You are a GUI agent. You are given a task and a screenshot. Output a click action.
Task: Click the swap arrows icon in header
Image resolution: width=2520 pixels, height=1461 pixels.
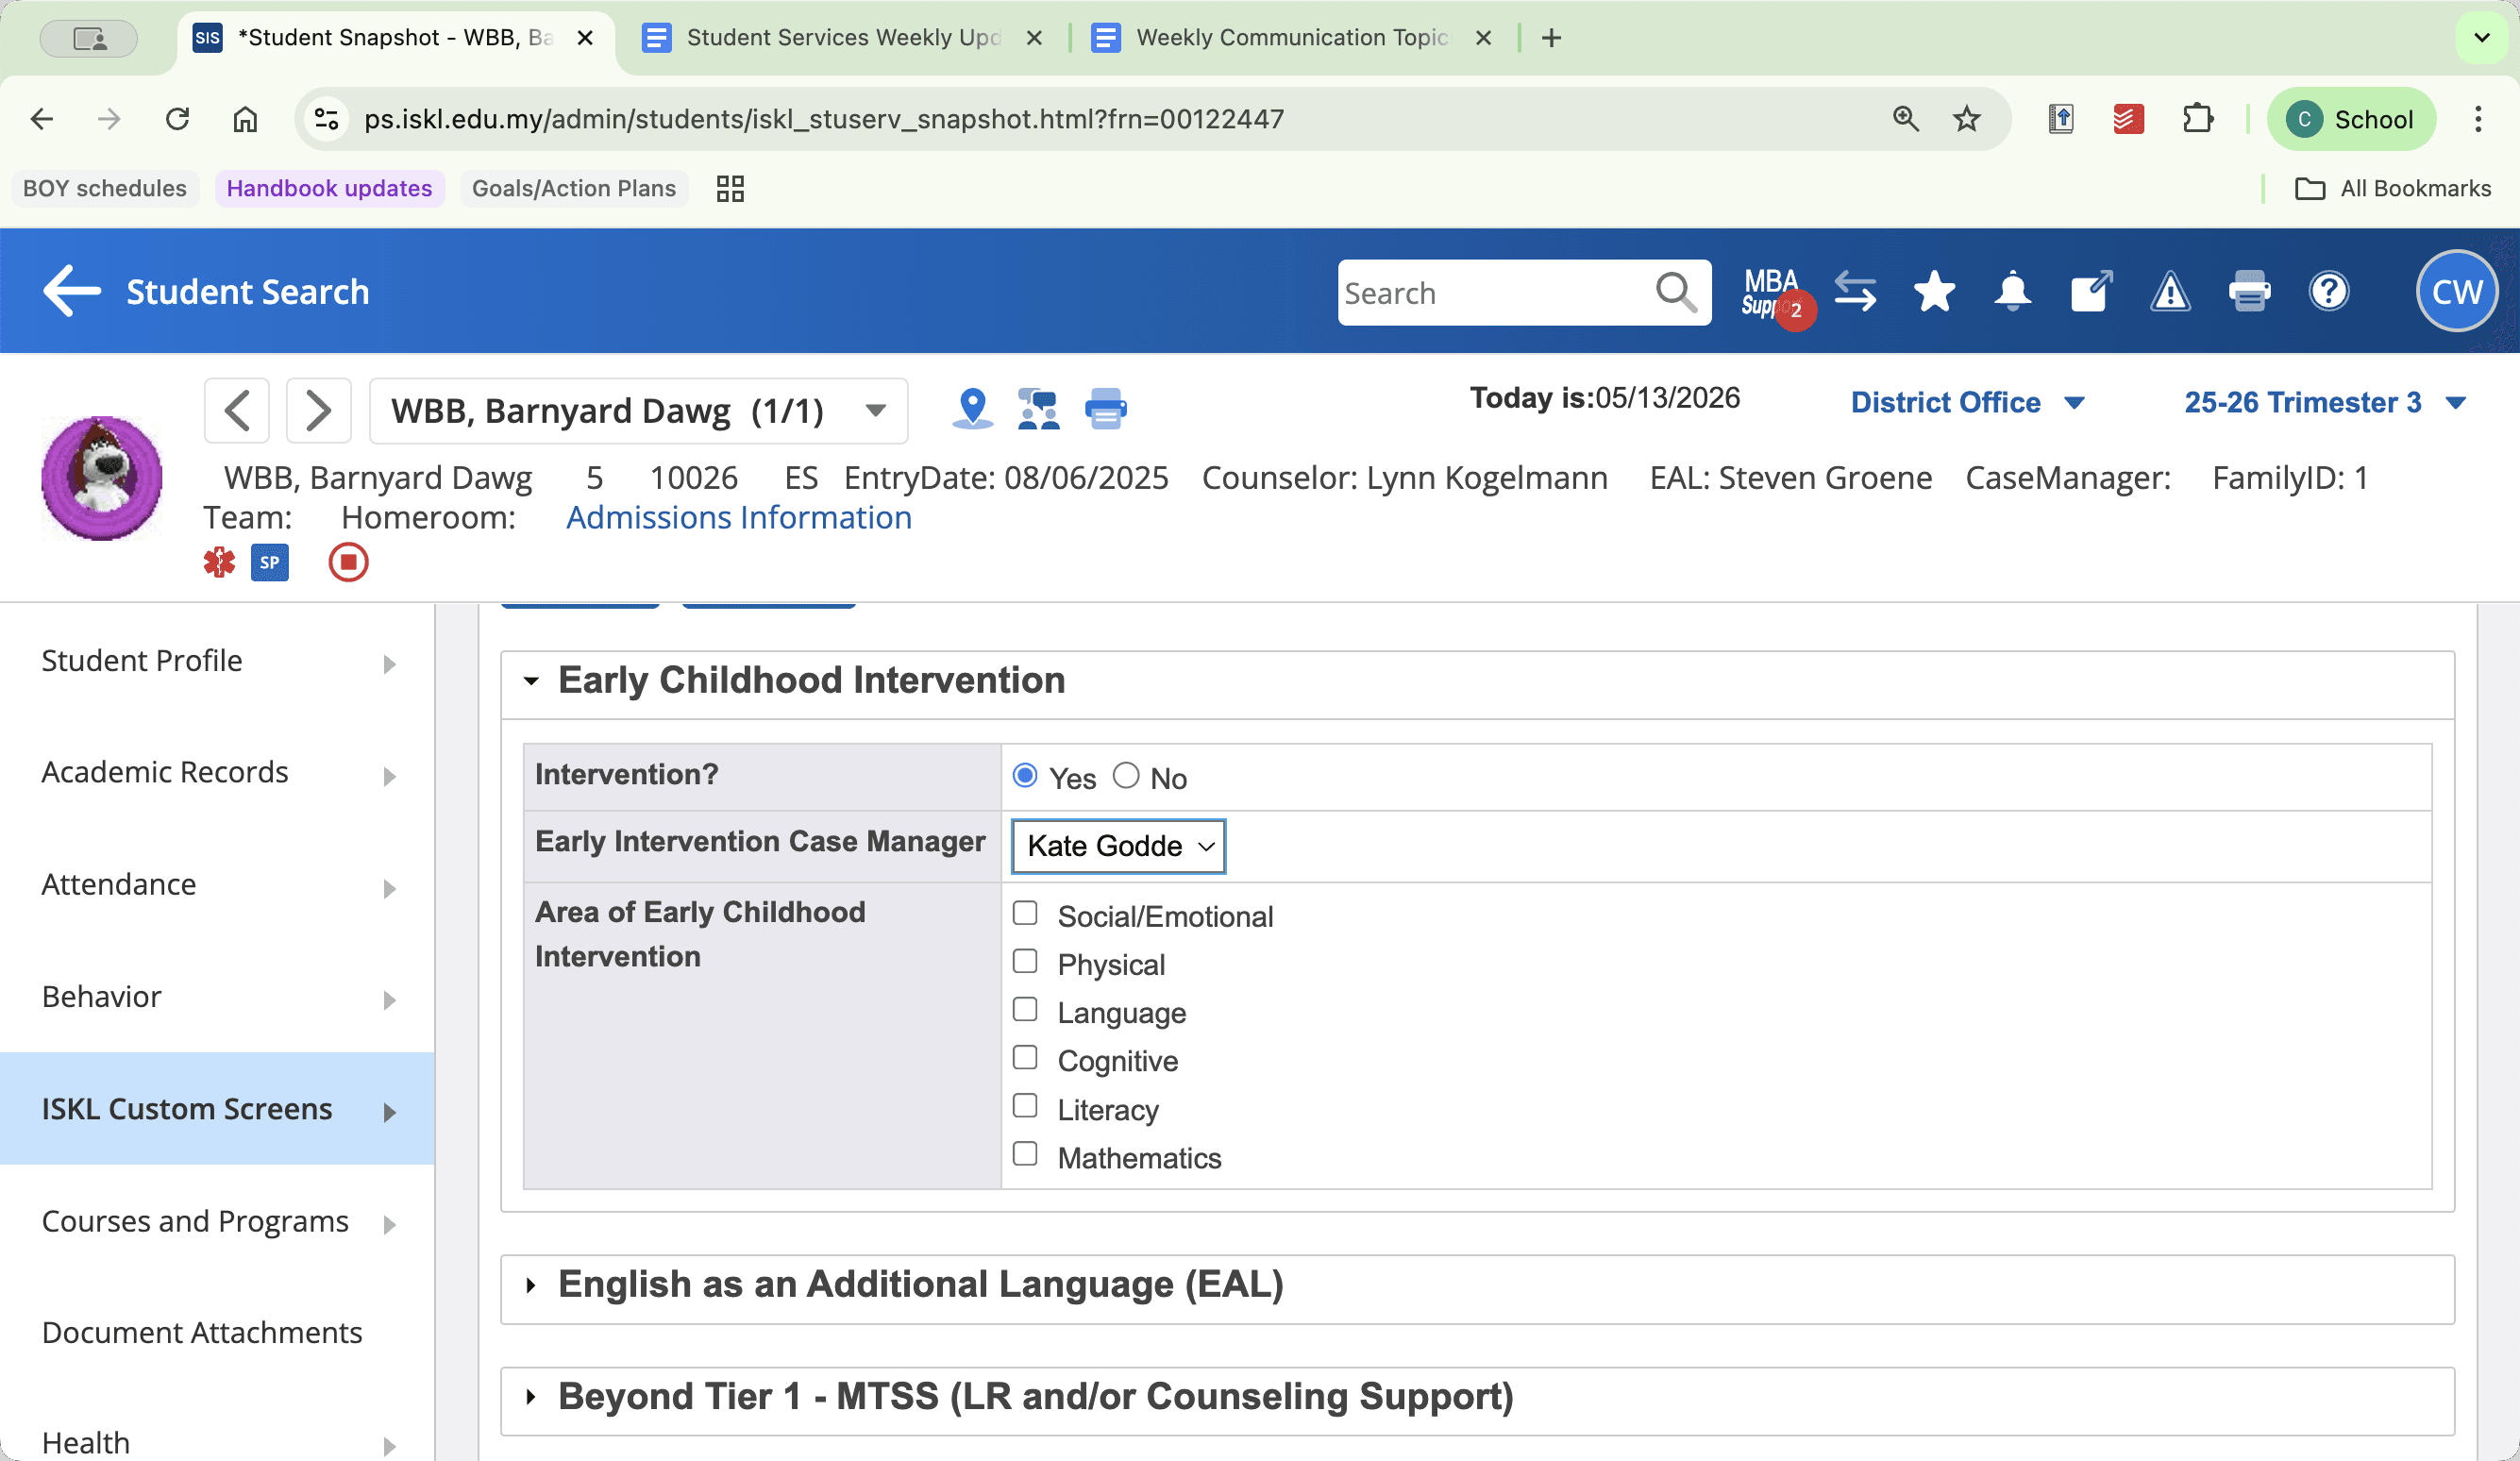click(x=1856, y=292)
